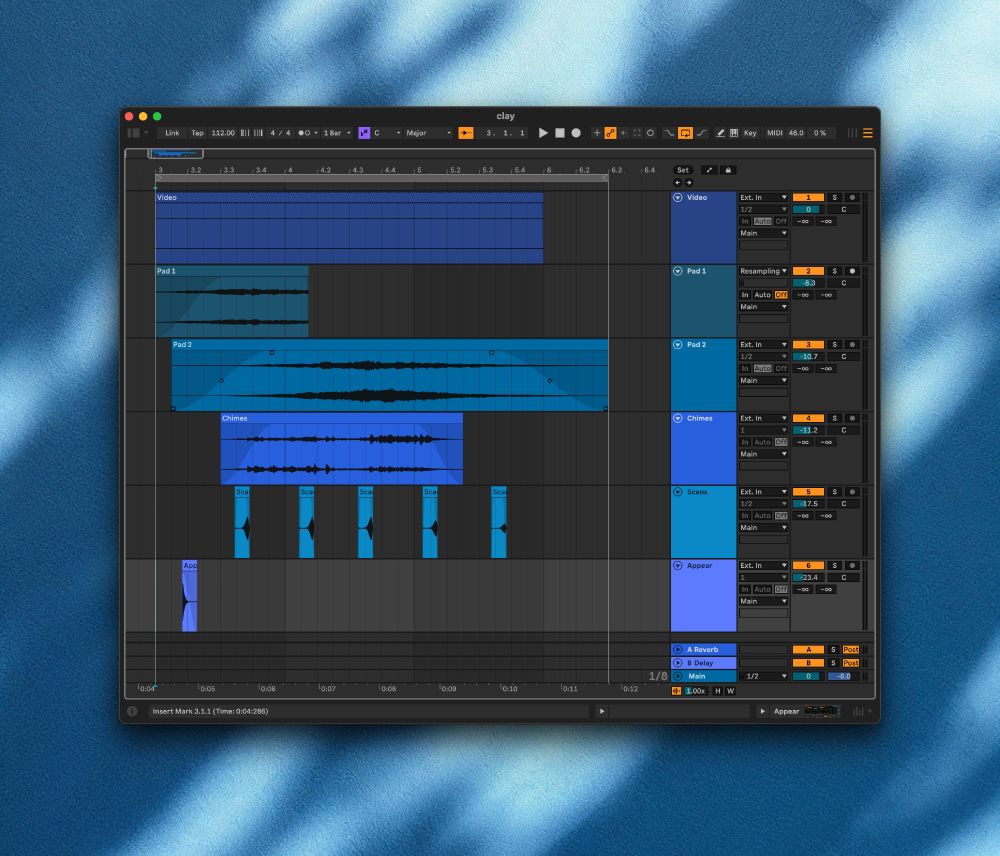Go to next locator arrow
The width and height of the screenshot is (1000, 856).
(x=689, y=182)
